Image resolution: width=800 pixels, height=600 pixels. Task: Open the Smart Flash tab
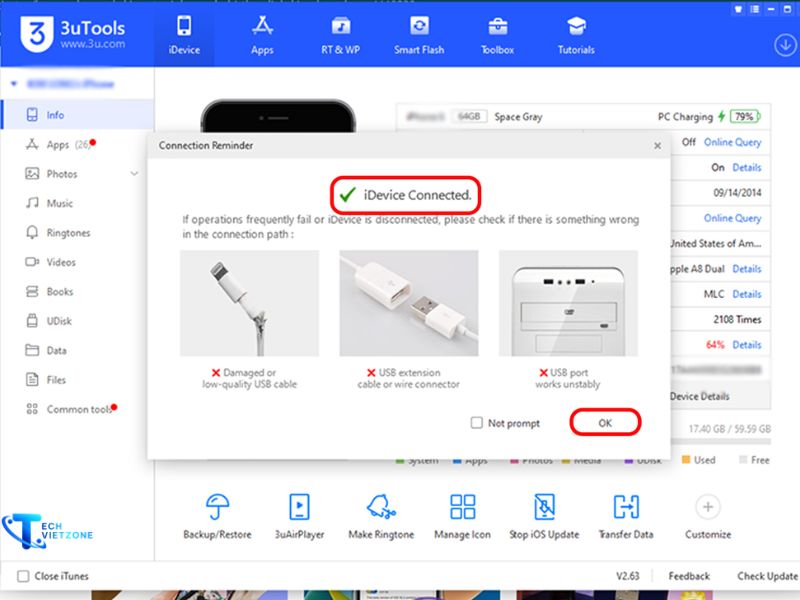(419, 35)
